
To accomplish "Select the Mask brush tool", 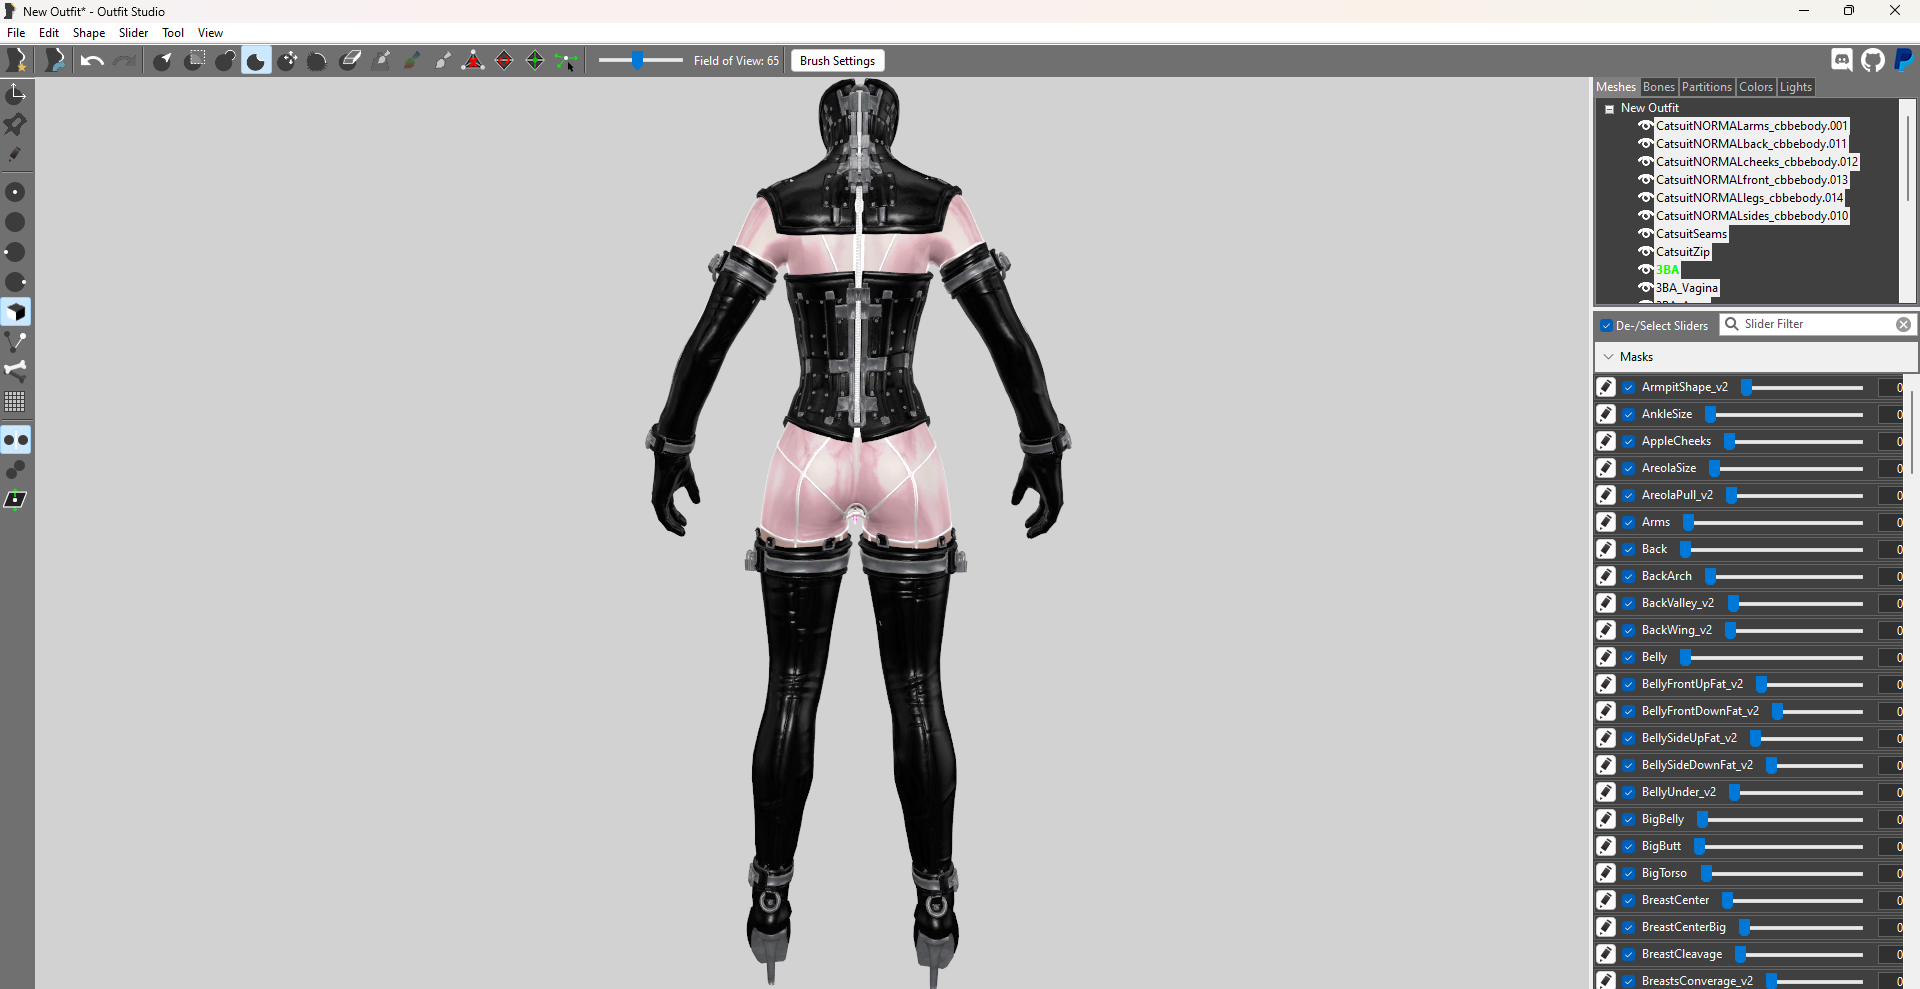I will [194, 61].
